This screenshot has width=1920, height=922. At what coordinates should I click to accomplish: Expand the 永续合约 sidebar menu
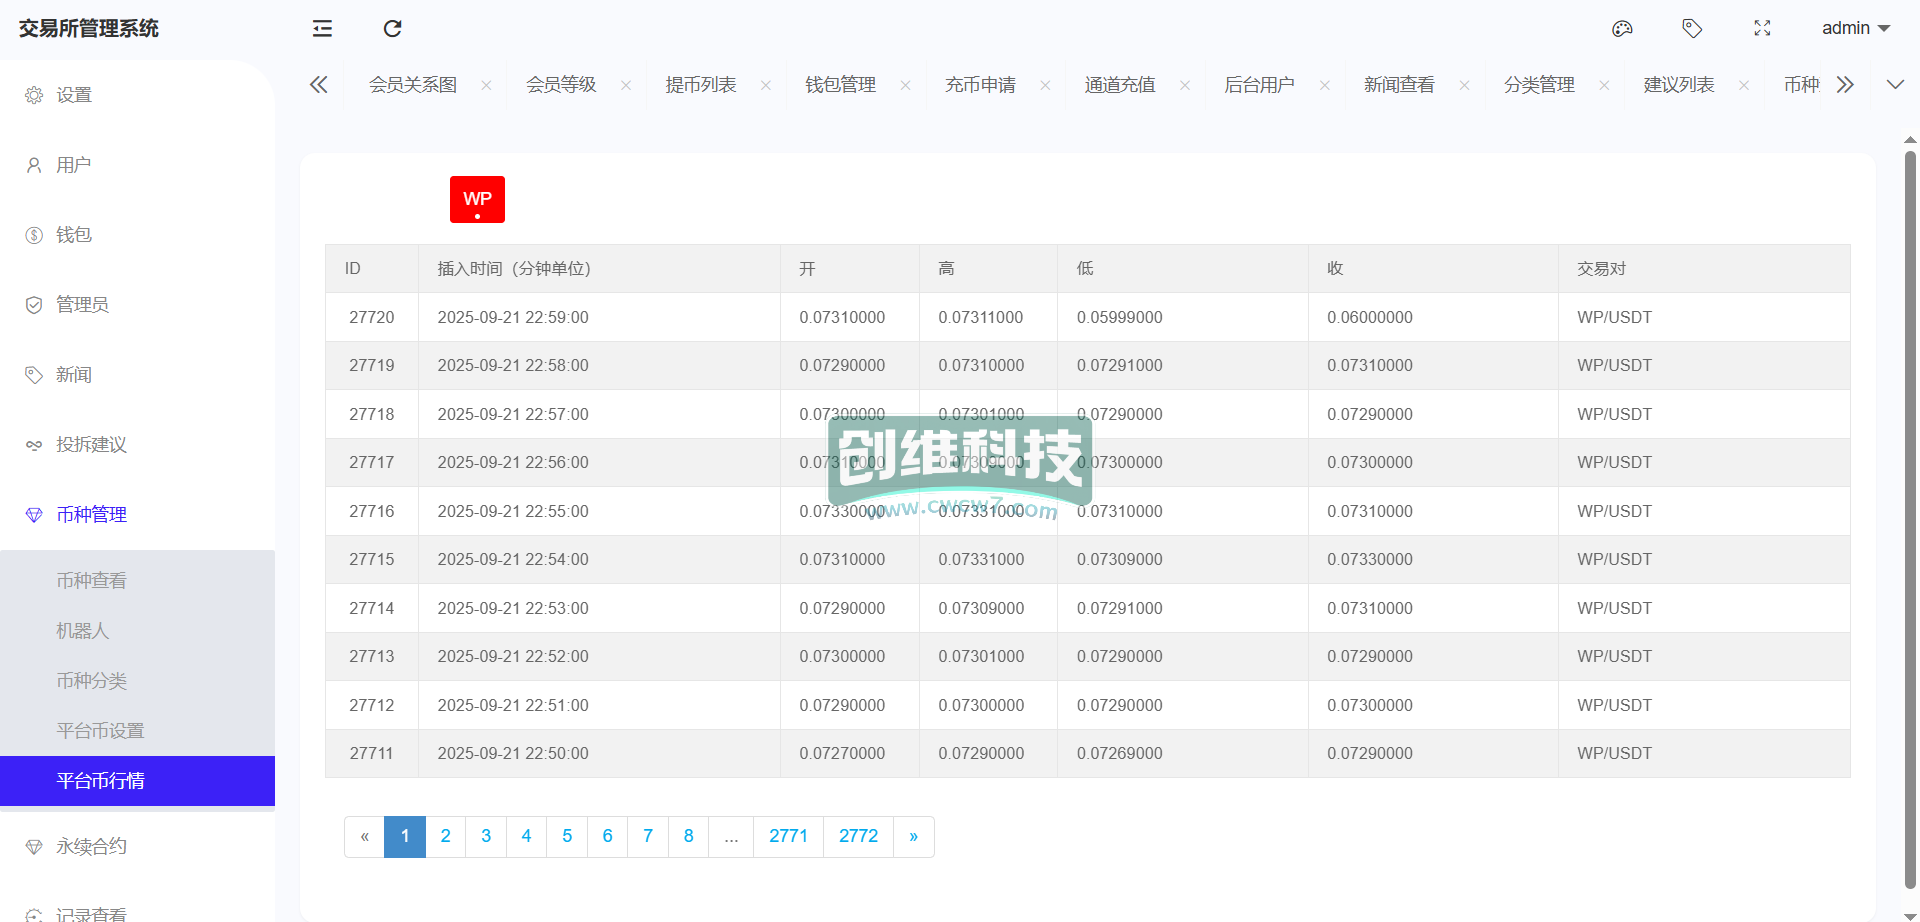click(91, 846)
